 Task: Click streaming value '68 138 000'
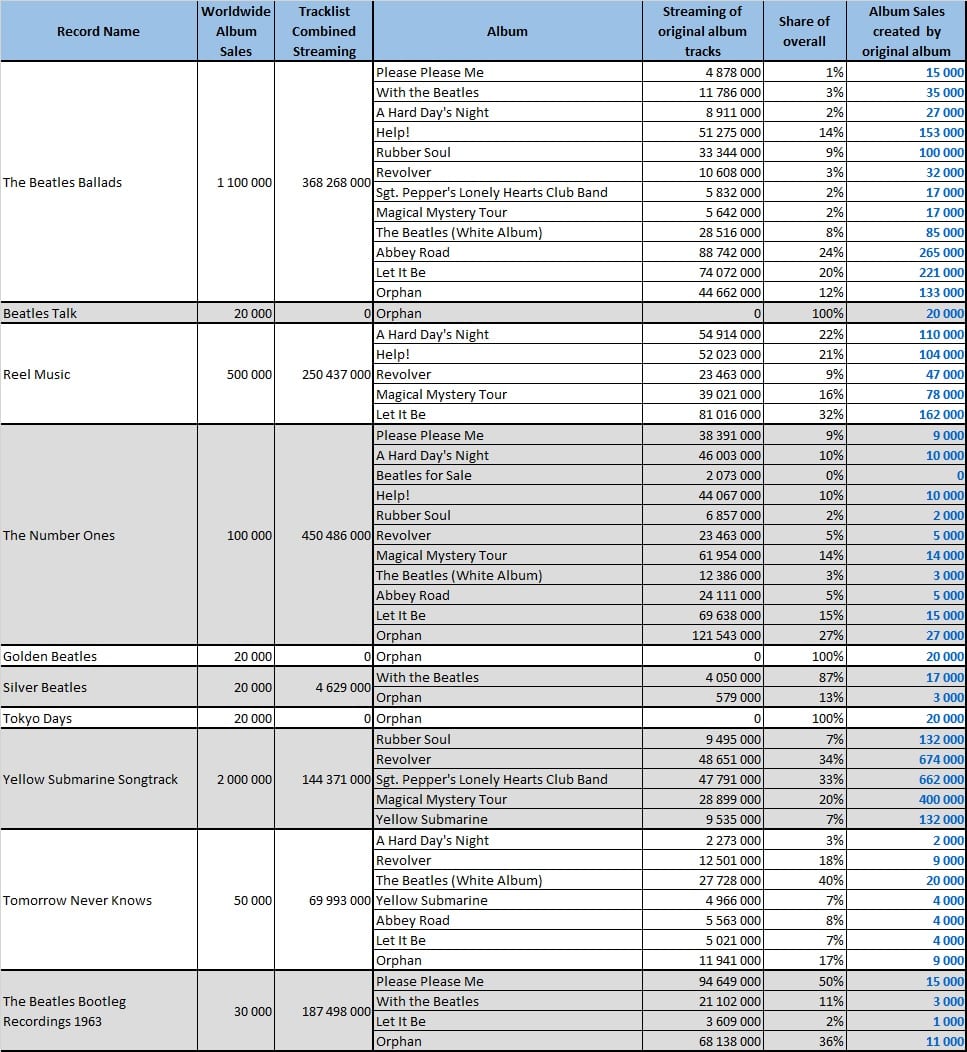pyautogui.click(x=729, y=1042)
